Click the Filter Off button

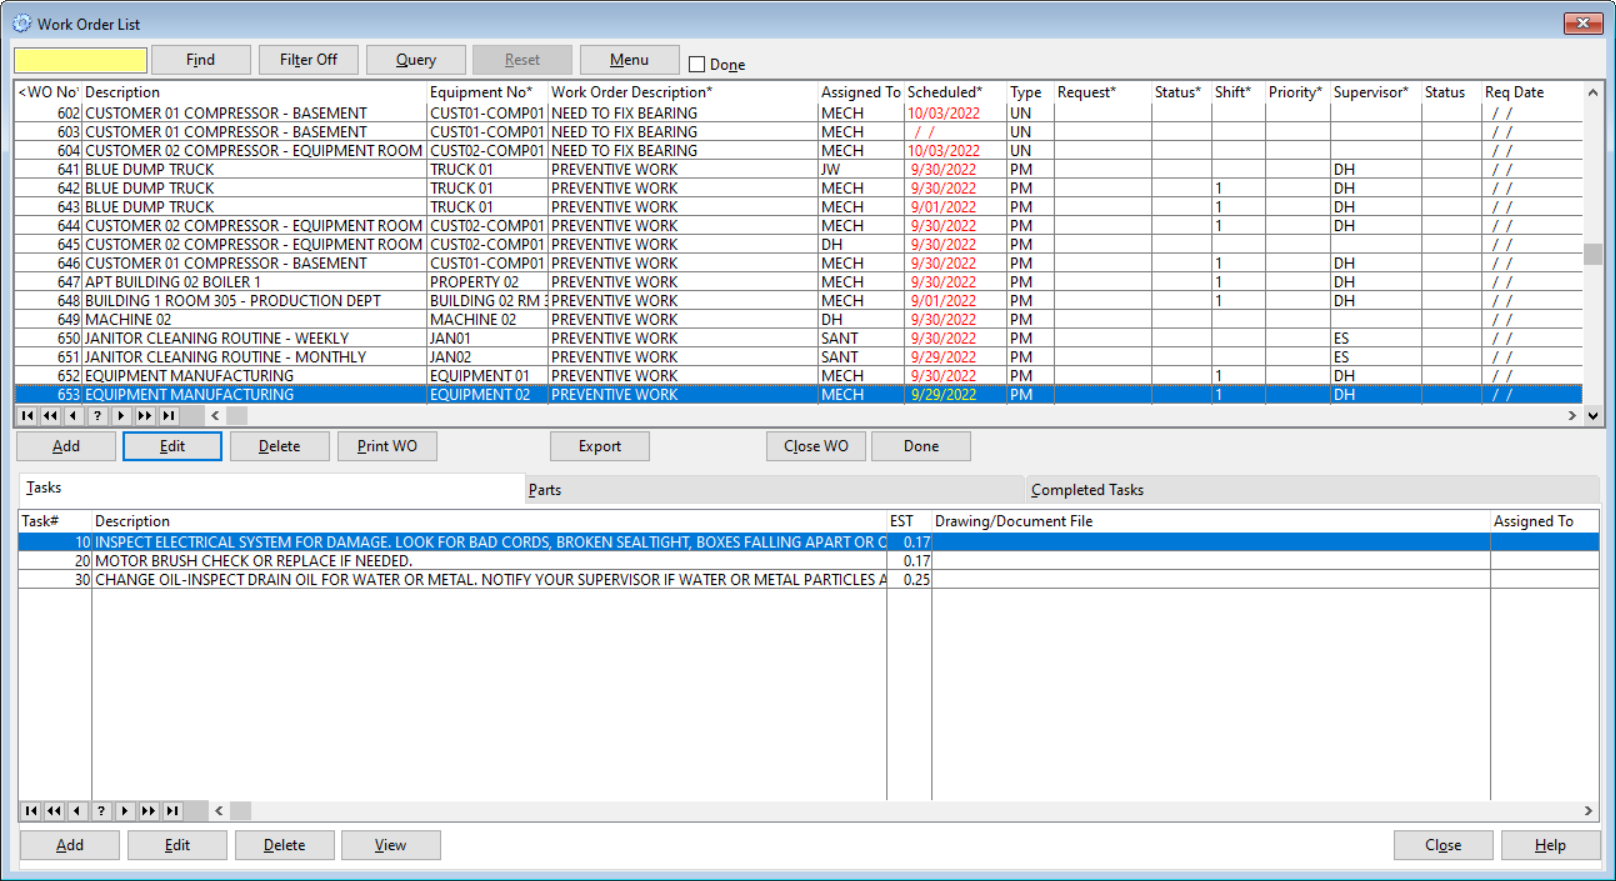tap(308, 60)
